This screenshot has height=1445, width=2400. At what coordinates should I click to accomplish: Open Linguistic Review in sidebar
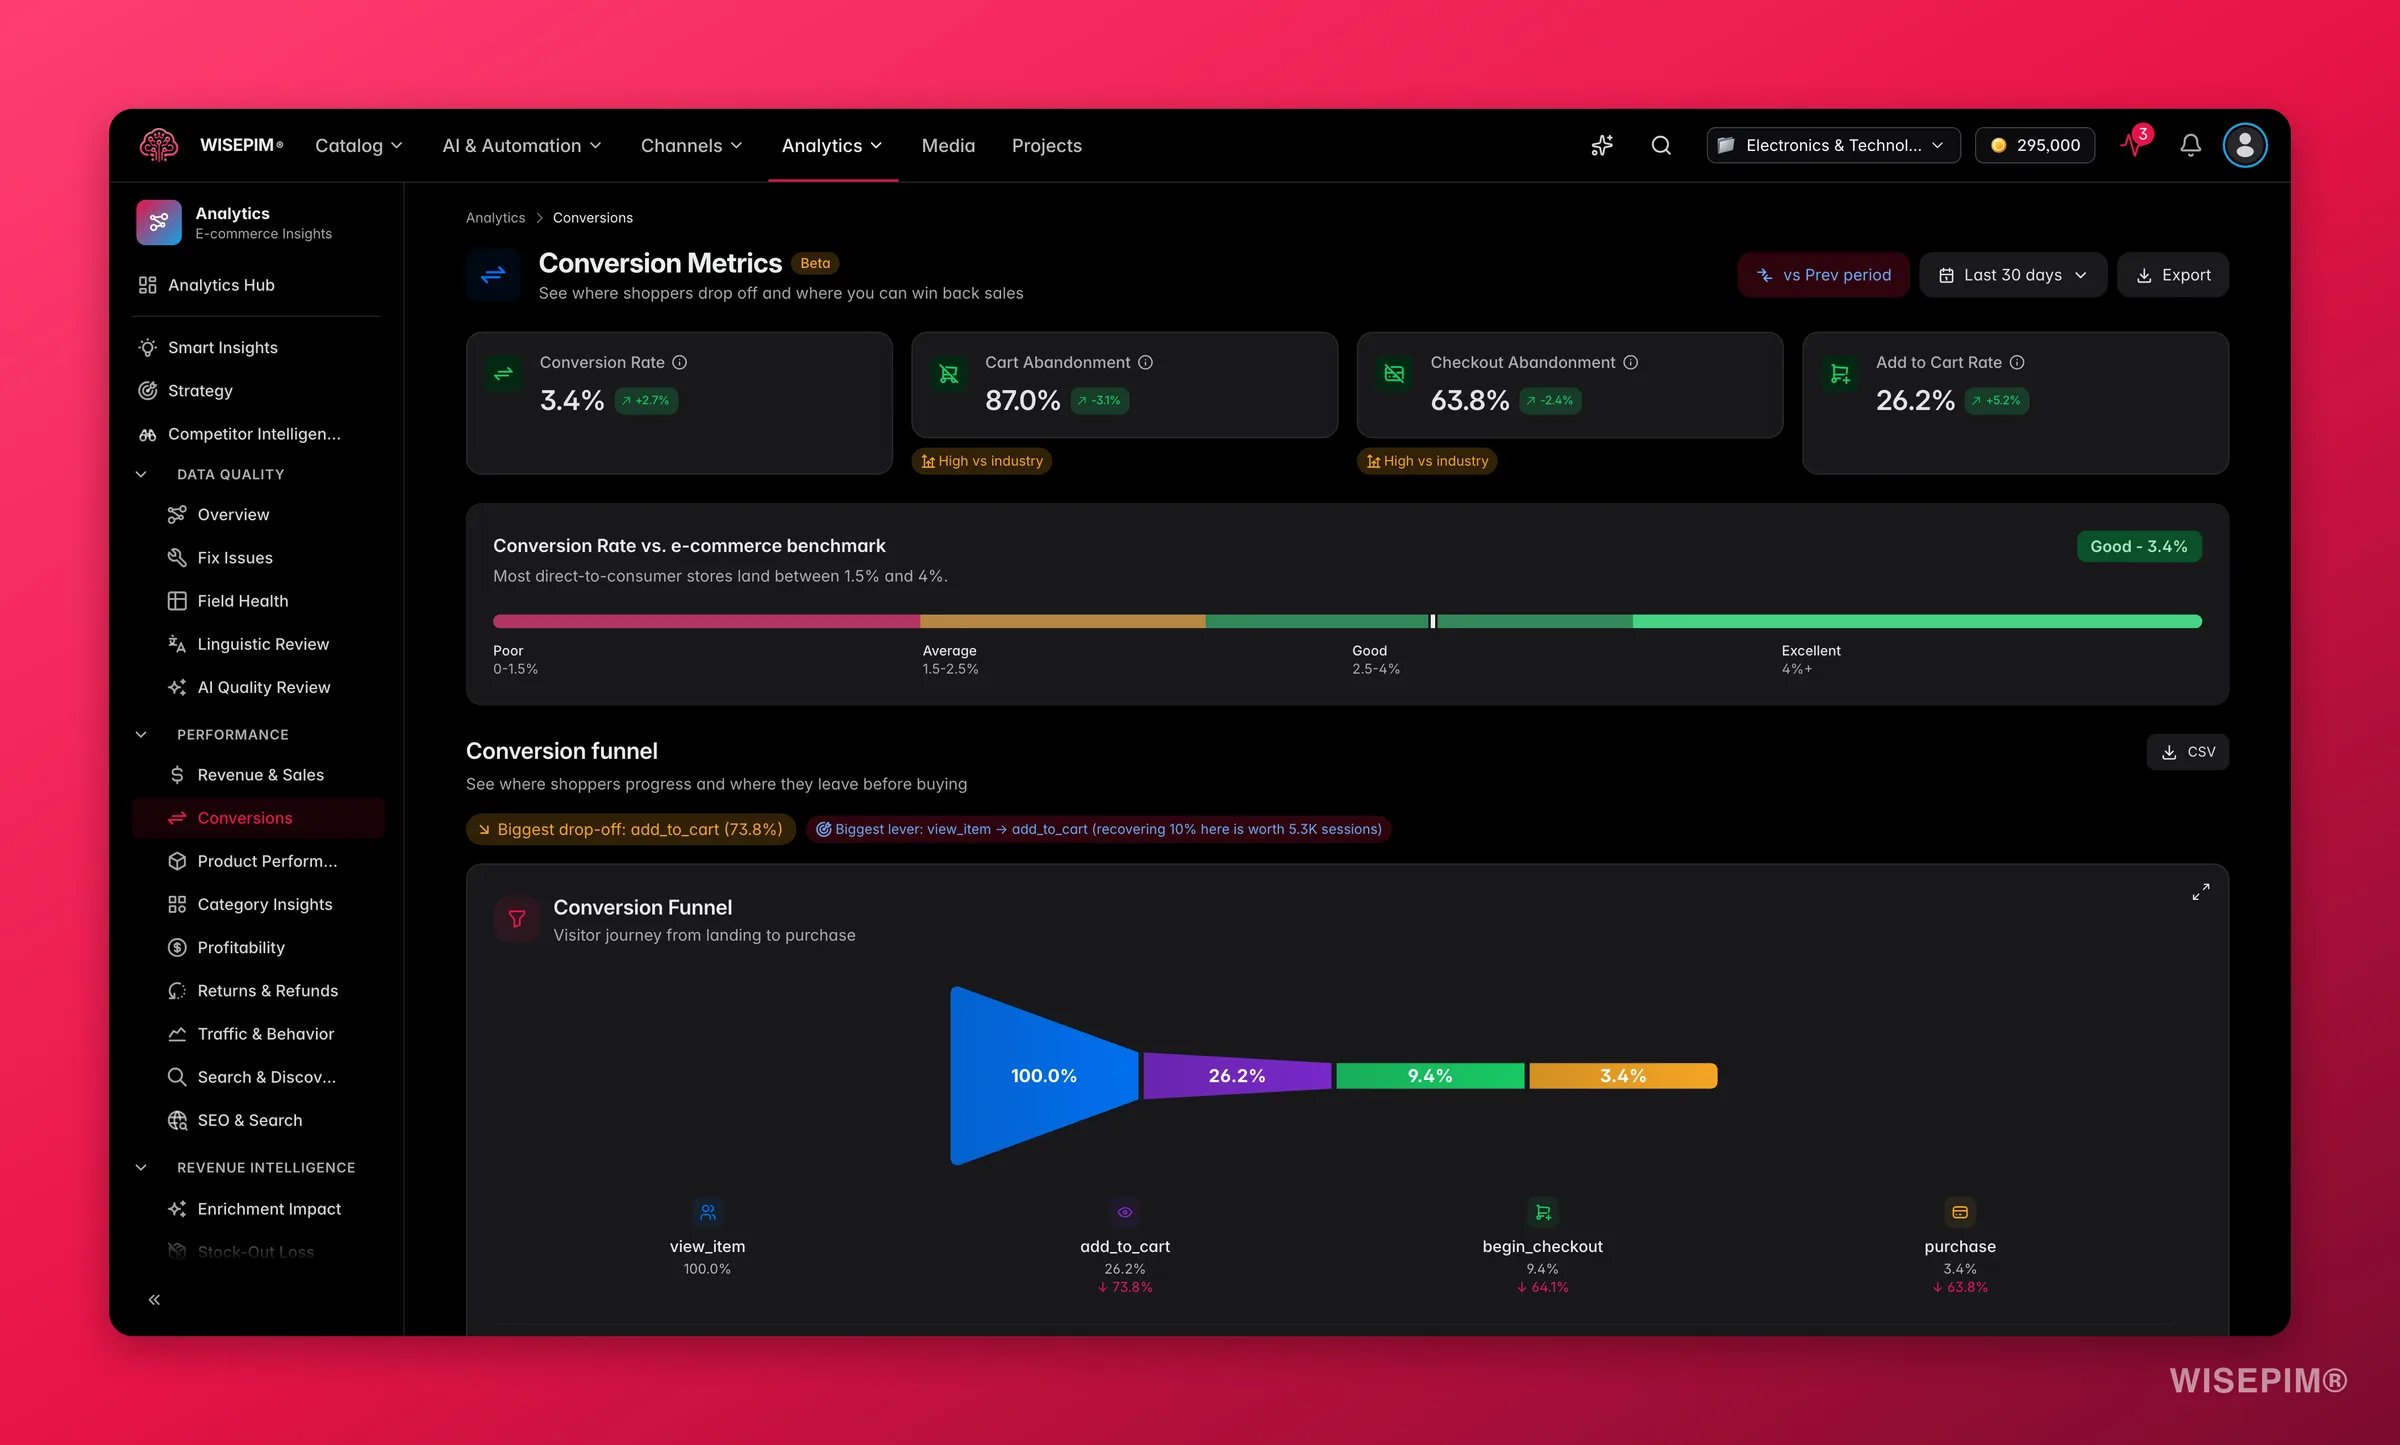[257, 644]
